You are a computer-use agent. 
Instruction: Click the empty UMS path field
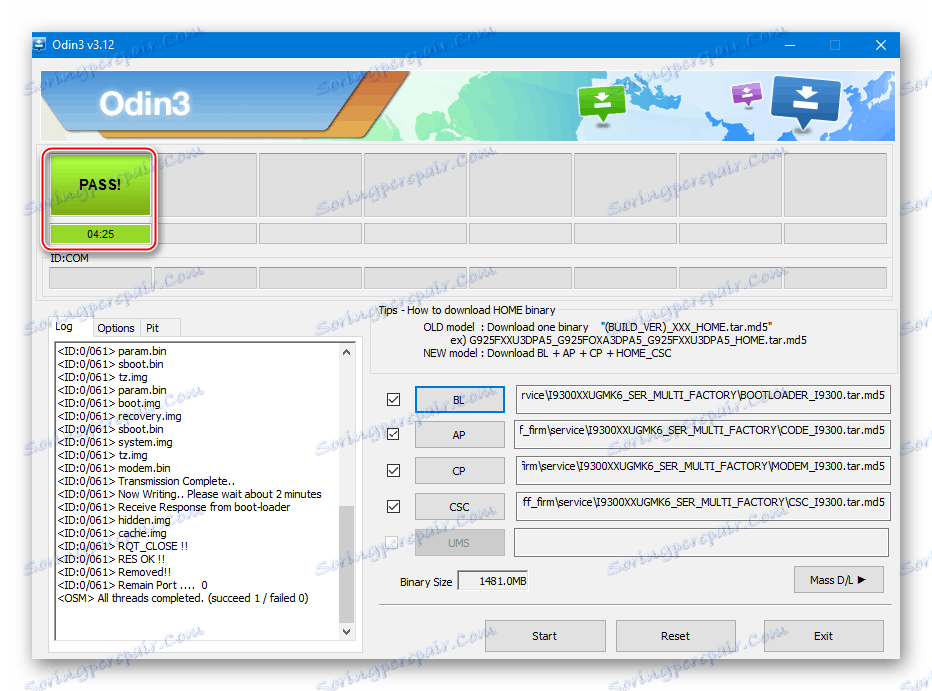tap(702, 542)
